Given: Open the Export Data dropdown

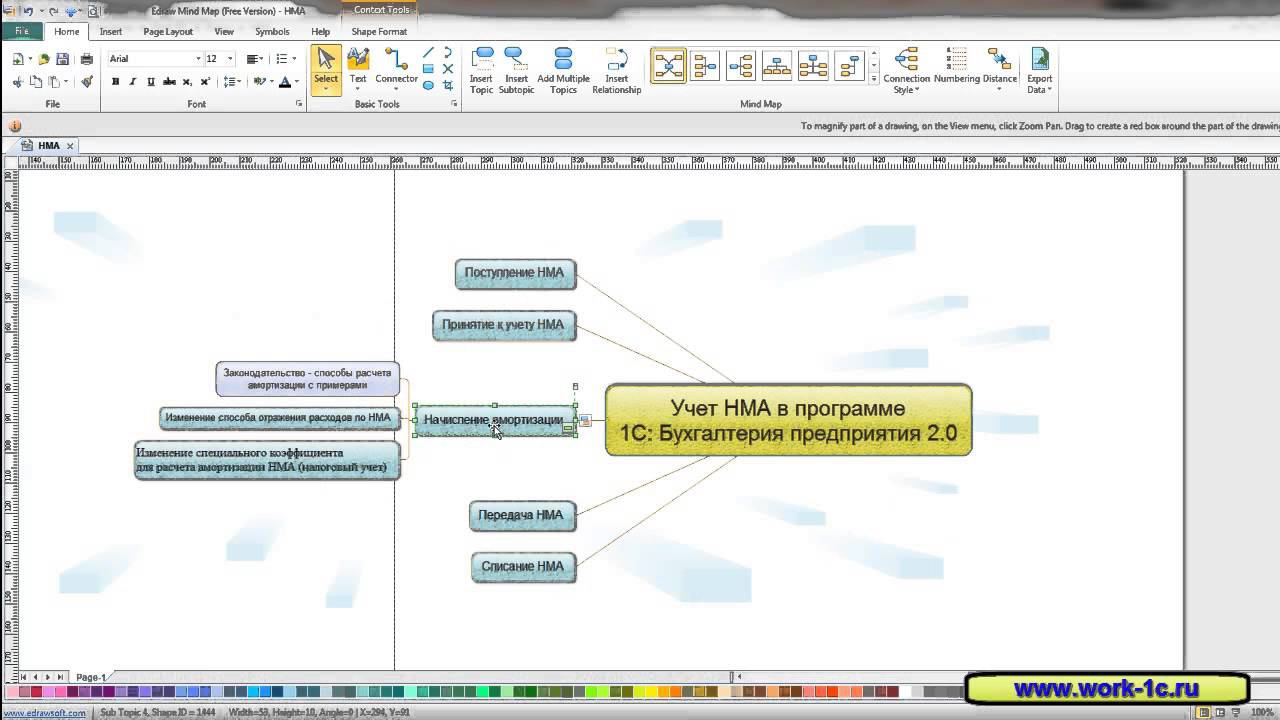Looking at the screenshot, I should pos(1039,71).
